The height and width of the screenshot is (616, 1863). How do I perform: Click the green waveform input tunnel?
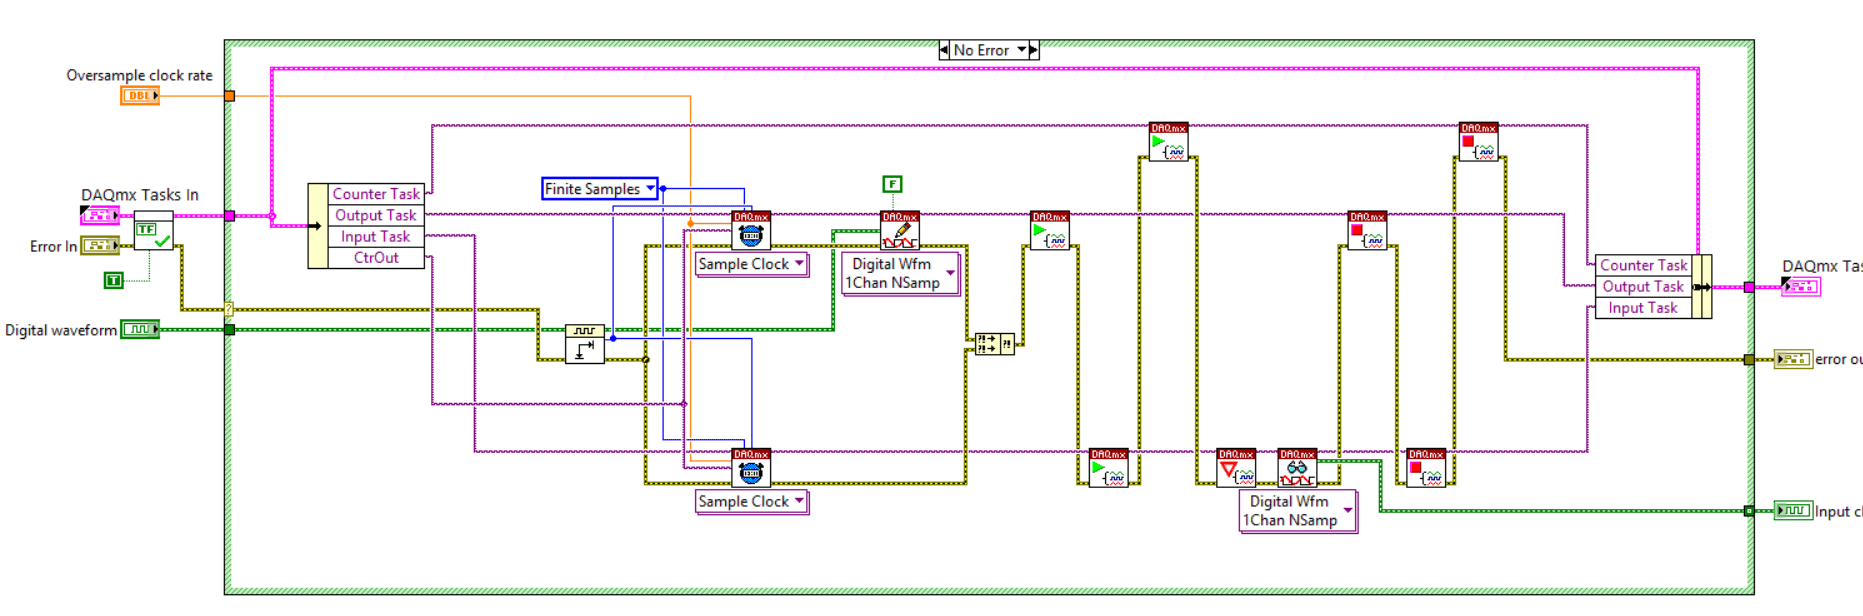(x=229, y=329)
